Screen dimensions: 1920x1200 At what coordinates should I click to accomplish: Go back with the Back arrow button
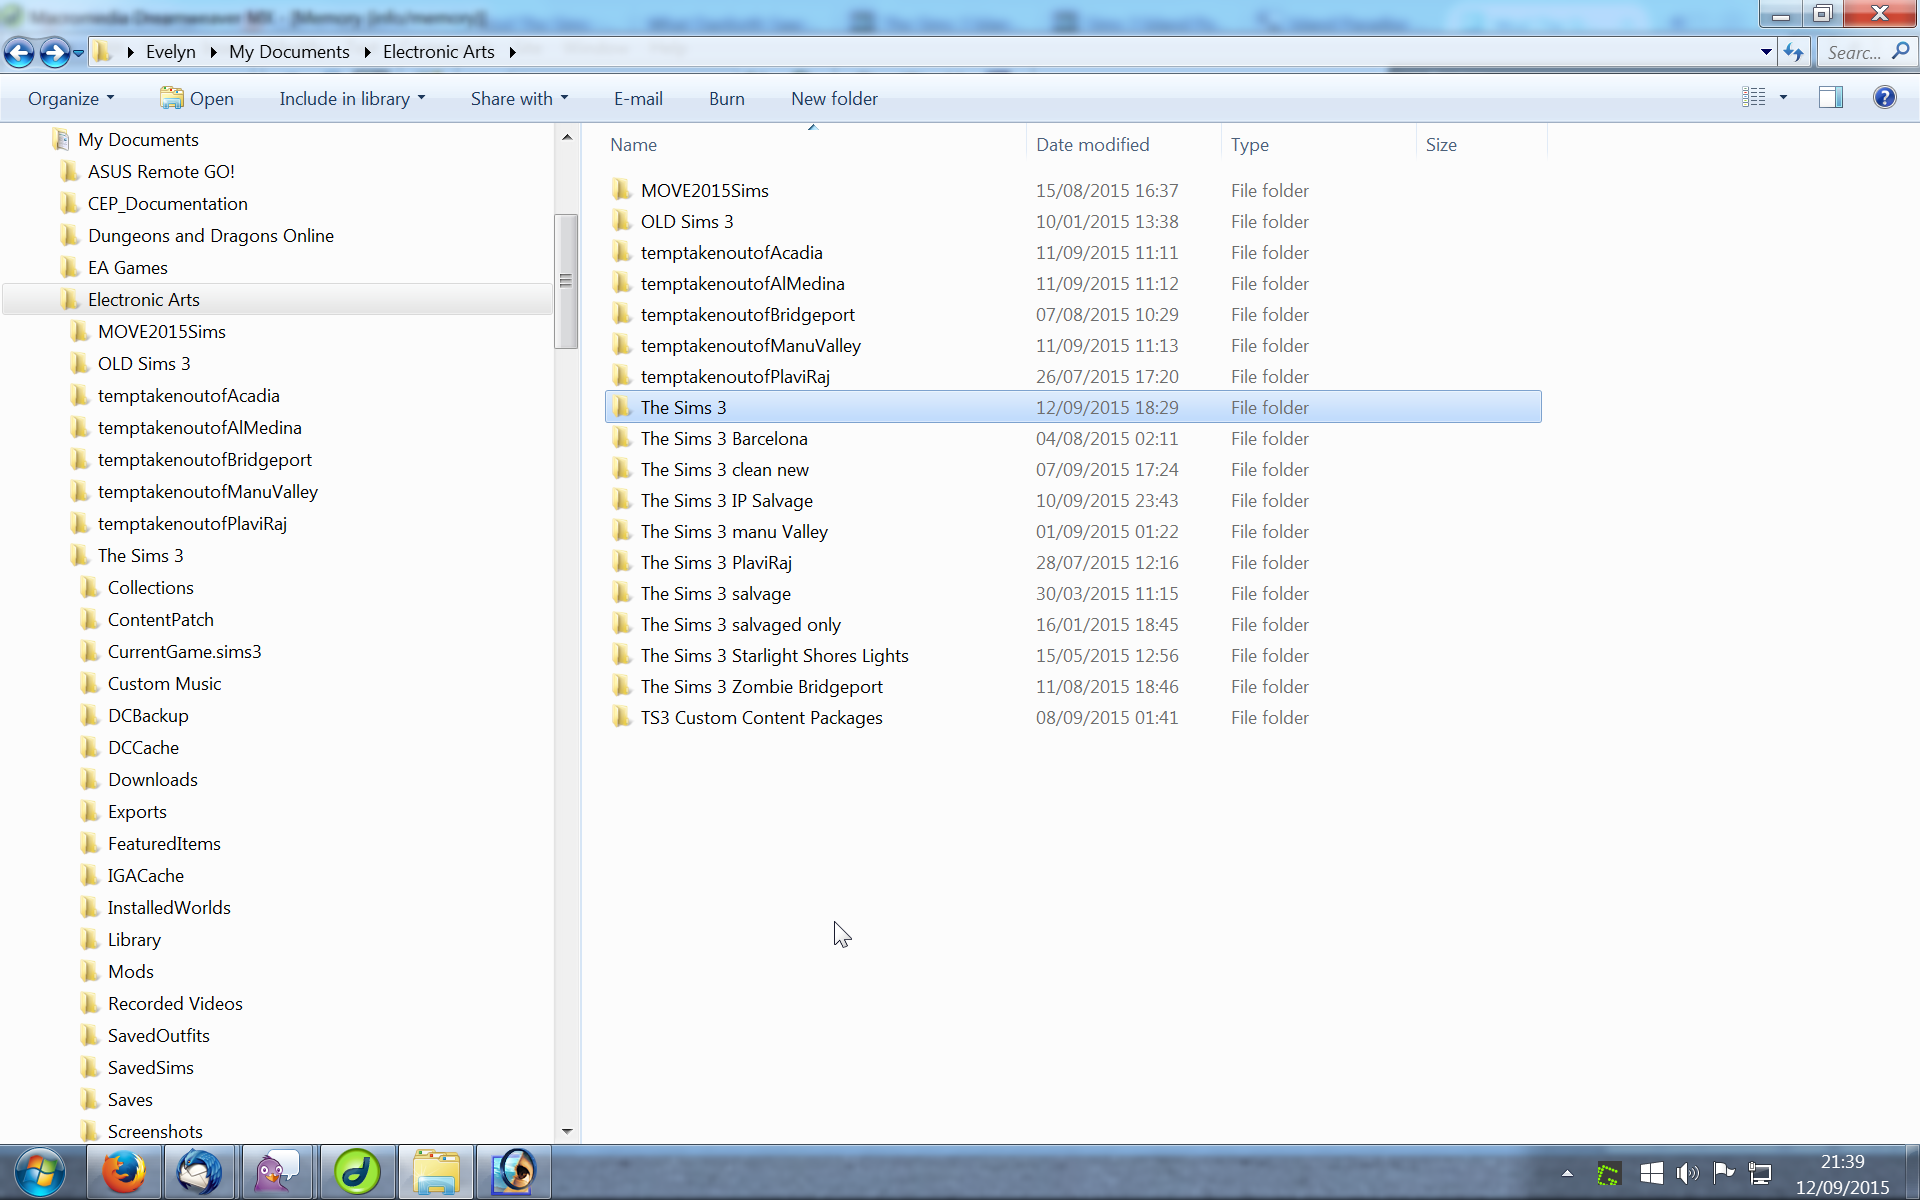pos(20,52)
